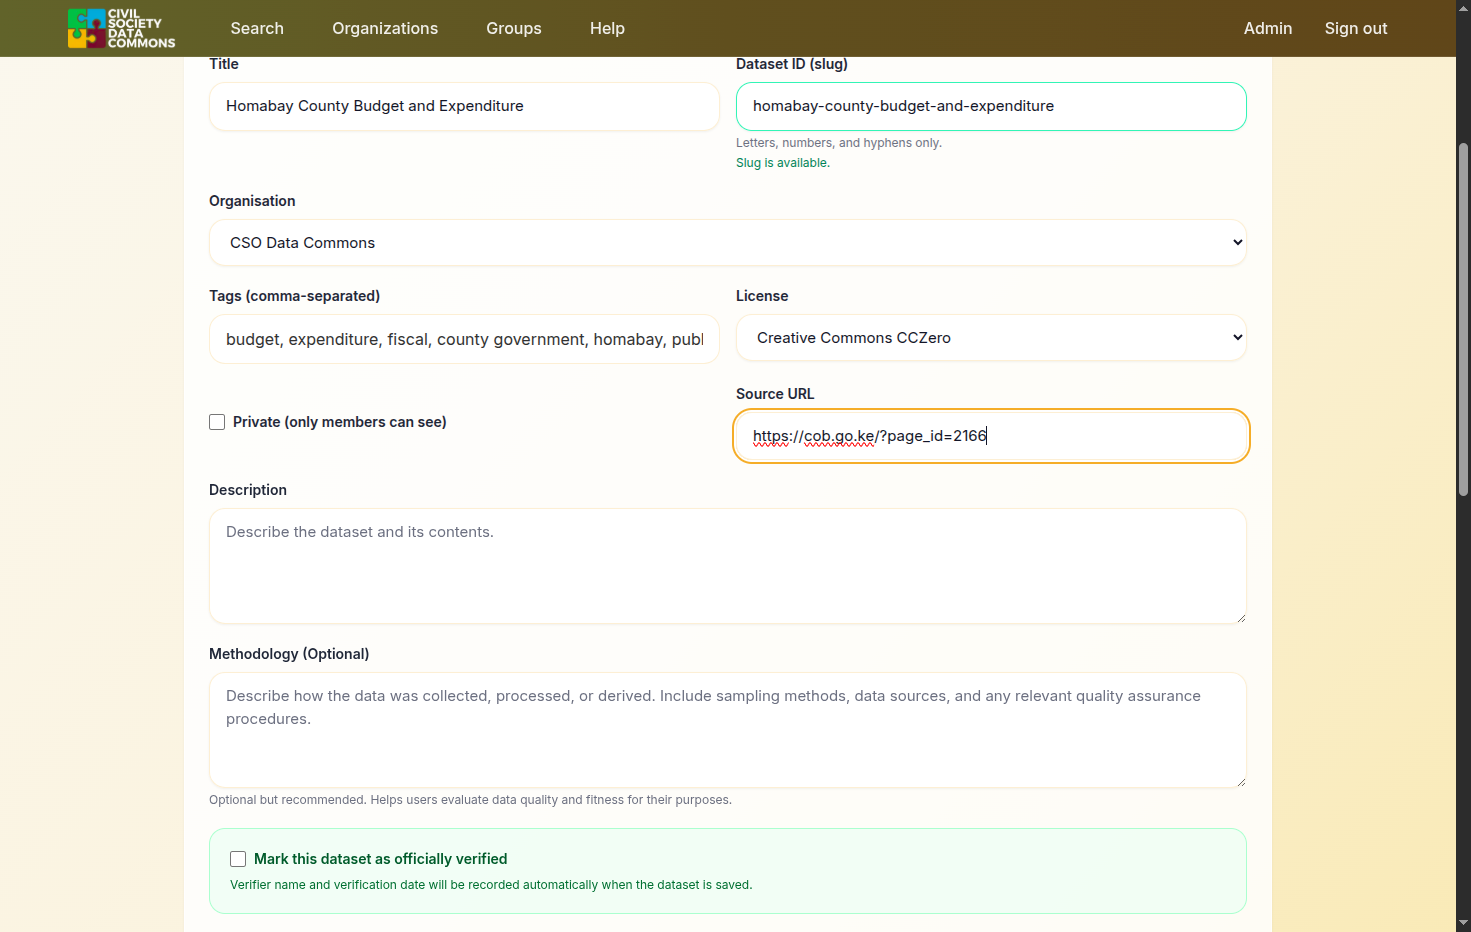Click the 'Slug is available.' message
1471x932 pixels.
783,163
